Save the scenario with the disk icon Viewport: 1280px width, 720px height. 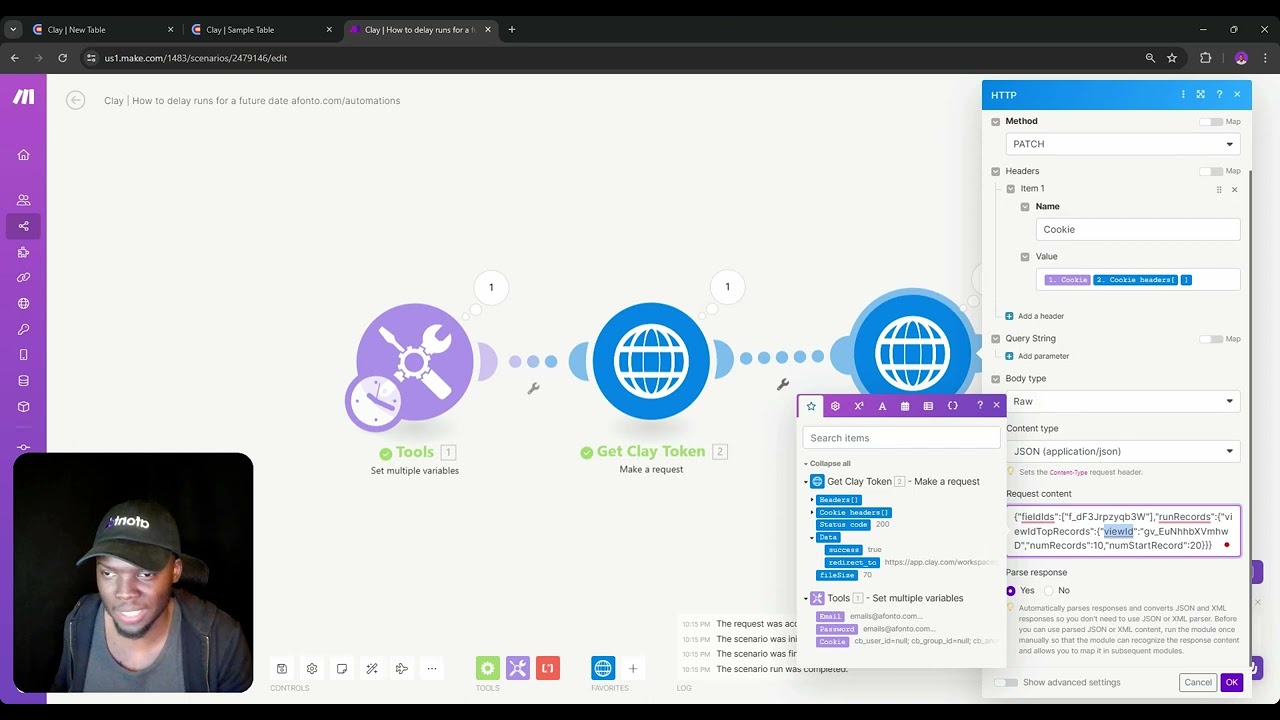click(282, 668)
